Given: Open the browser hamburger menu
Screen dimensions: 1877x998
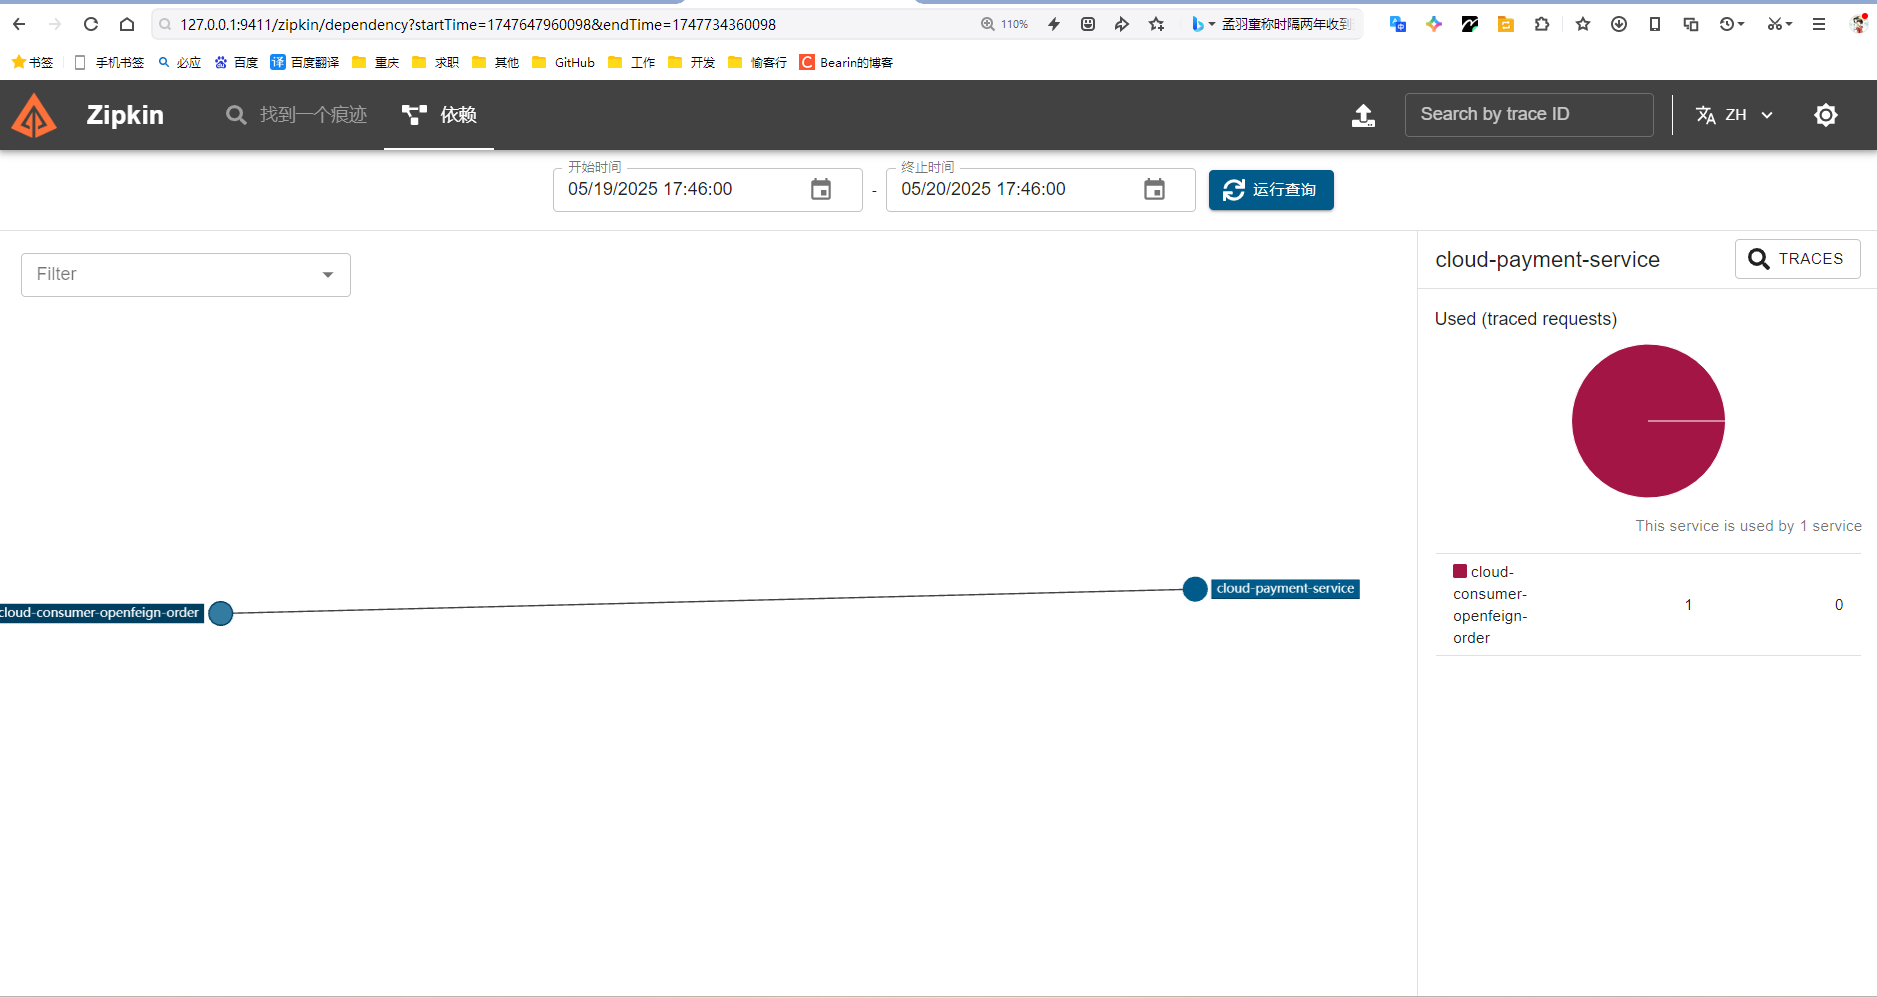Looking at the screenshot, I should (x=1819, y=24).
